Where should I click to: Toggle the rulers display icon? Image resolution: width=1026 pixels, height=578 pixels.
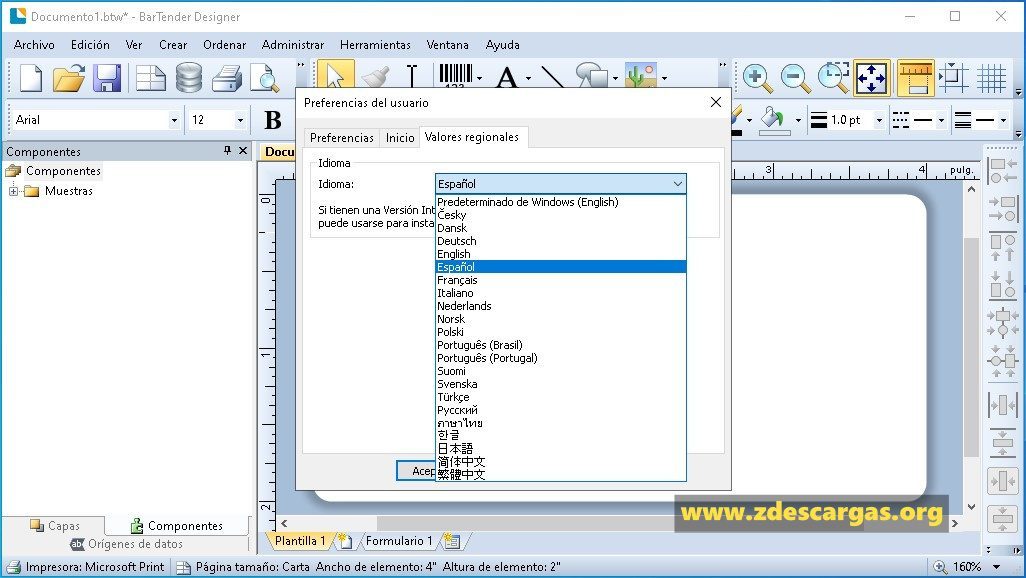(x=915, y=78)
